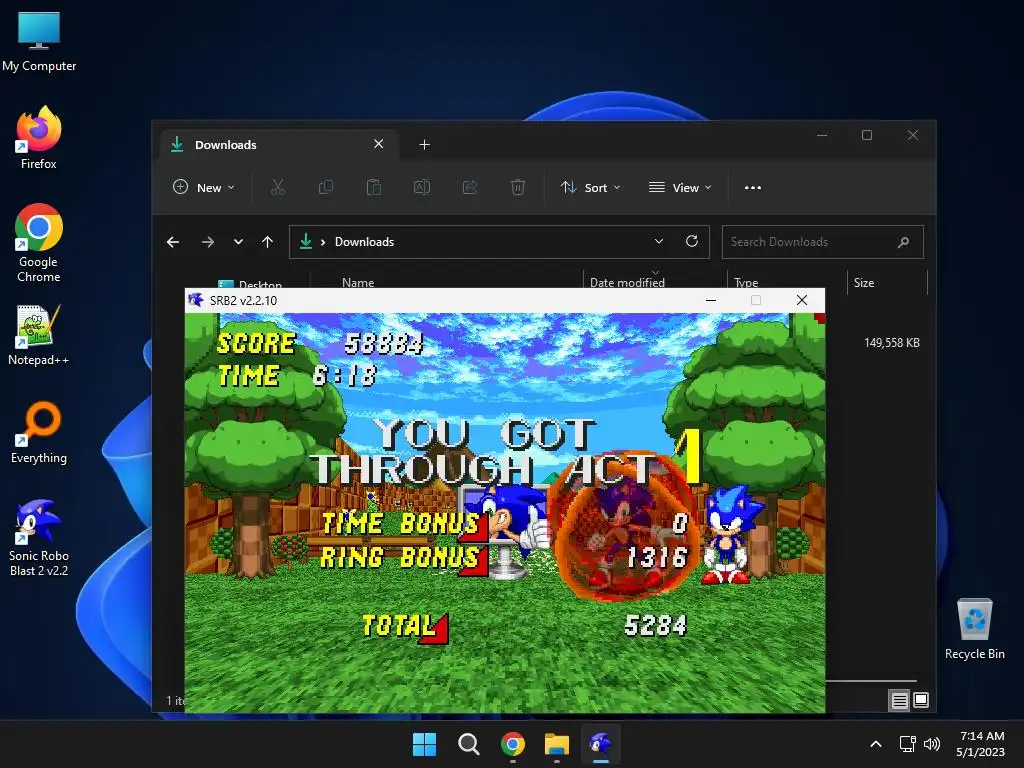
Task: Show hidden system tray icons chevron
Action: (x=876, y=744)
